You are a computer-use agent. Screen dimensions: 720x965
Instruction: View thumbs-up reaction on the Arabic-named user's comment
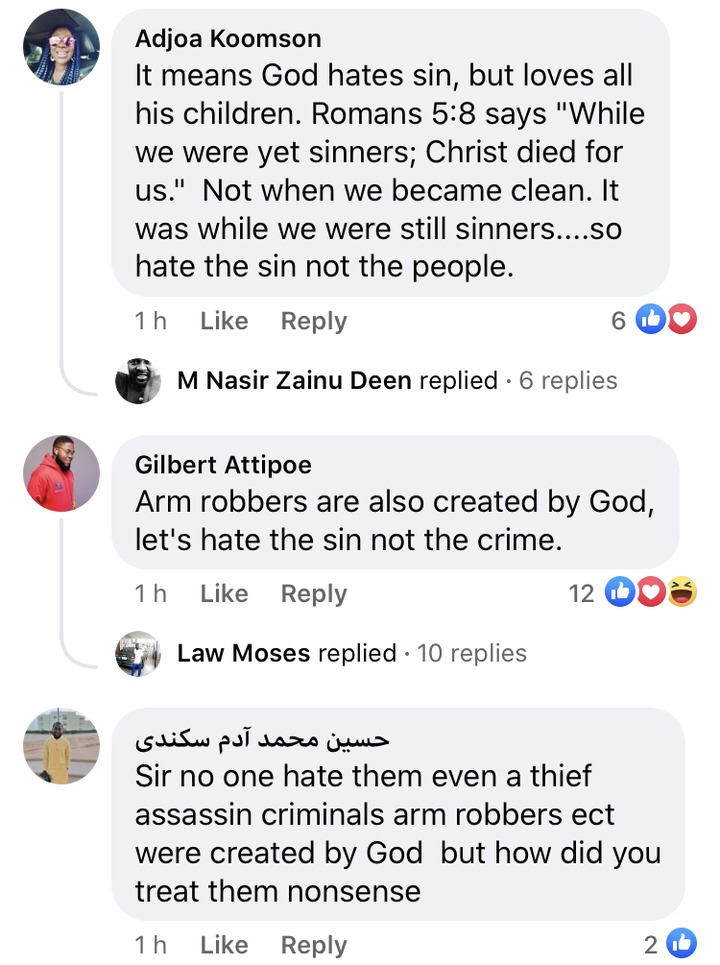[x=681, y=944]
